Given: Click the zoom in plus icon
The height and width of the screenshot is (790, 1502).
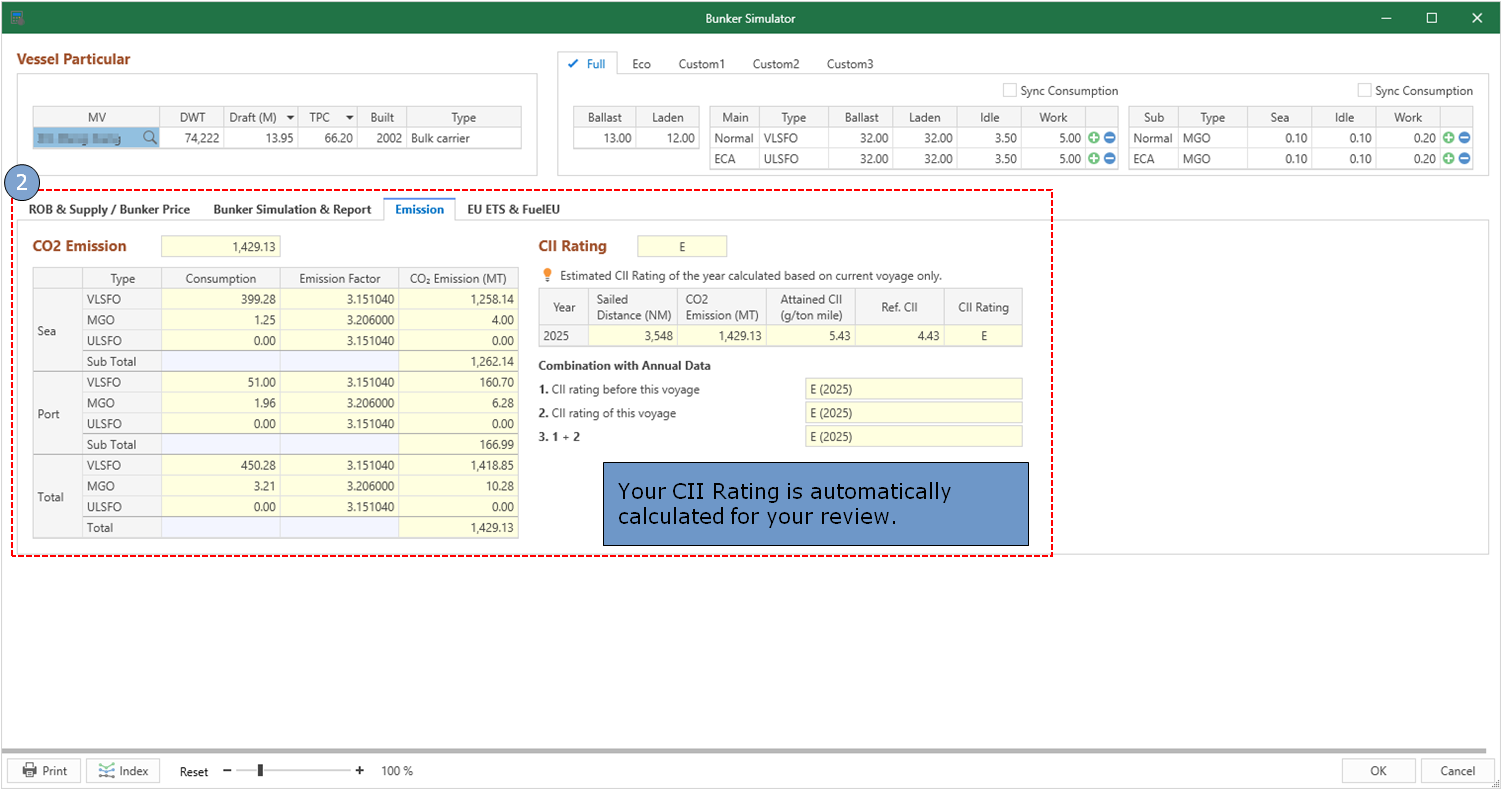Looking at the screenshot, I should [360, 771].
